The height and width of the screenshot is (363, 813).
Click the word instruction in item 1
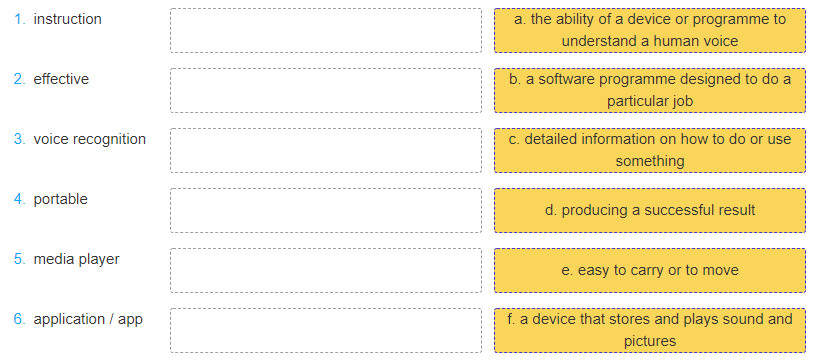pos(67,19)
